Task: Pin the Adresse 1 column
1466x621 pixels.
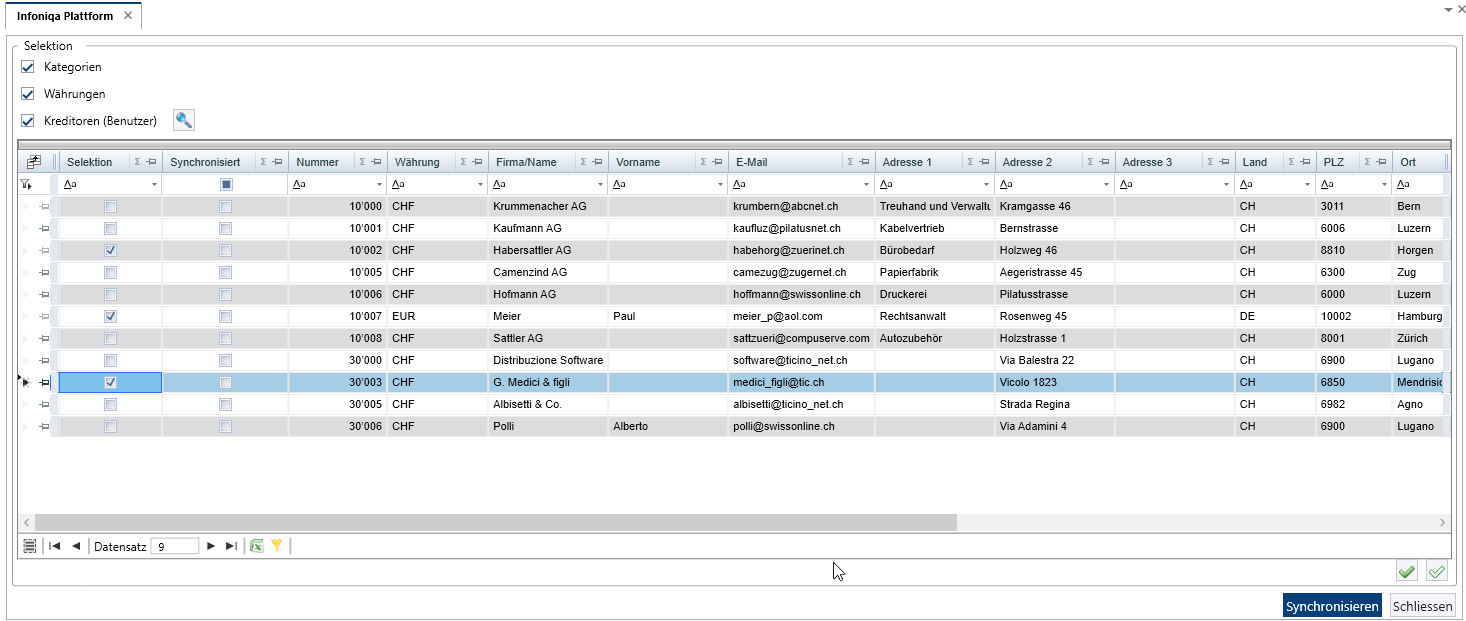Action: click(x=984, y=162)
